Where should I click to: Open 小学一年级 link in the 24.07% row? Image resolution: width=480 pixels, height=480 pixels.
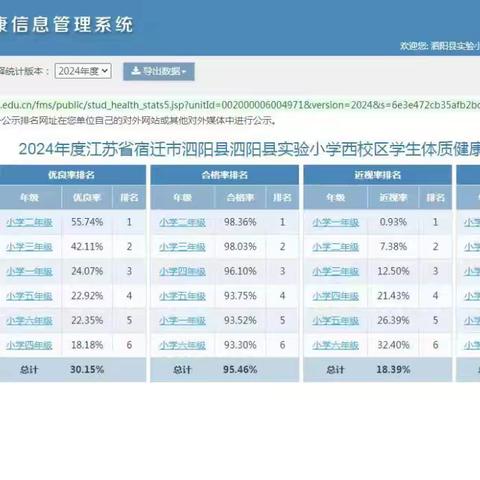point(29,272)
